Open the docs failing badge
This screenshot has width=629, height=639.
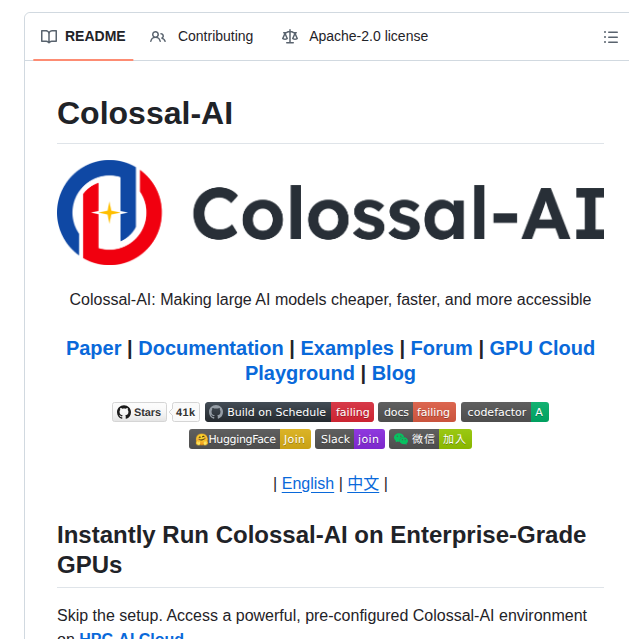[417, 412]
